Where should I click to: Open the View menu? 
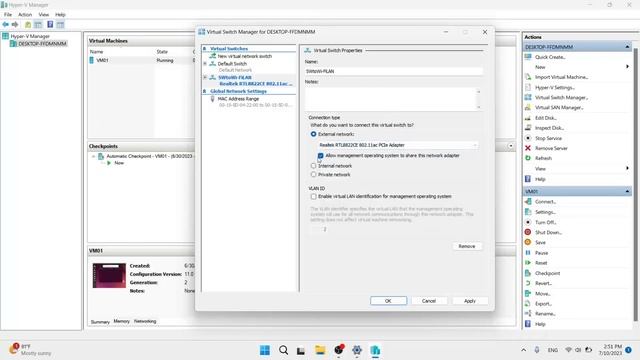pyautogui.click(x=44, y=15)
